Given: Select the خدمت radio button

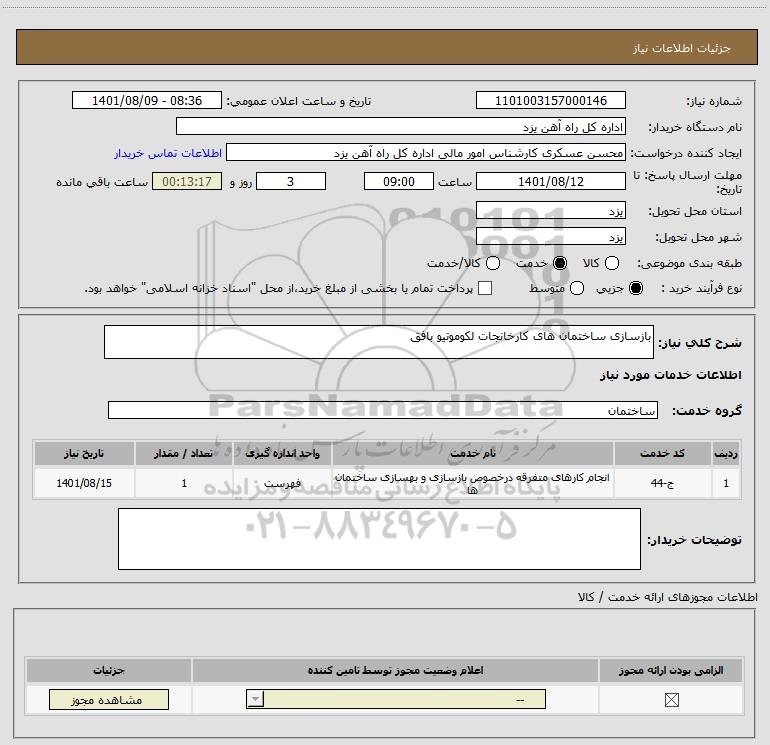Looking at the screenshot, I should tap(560, 263).
